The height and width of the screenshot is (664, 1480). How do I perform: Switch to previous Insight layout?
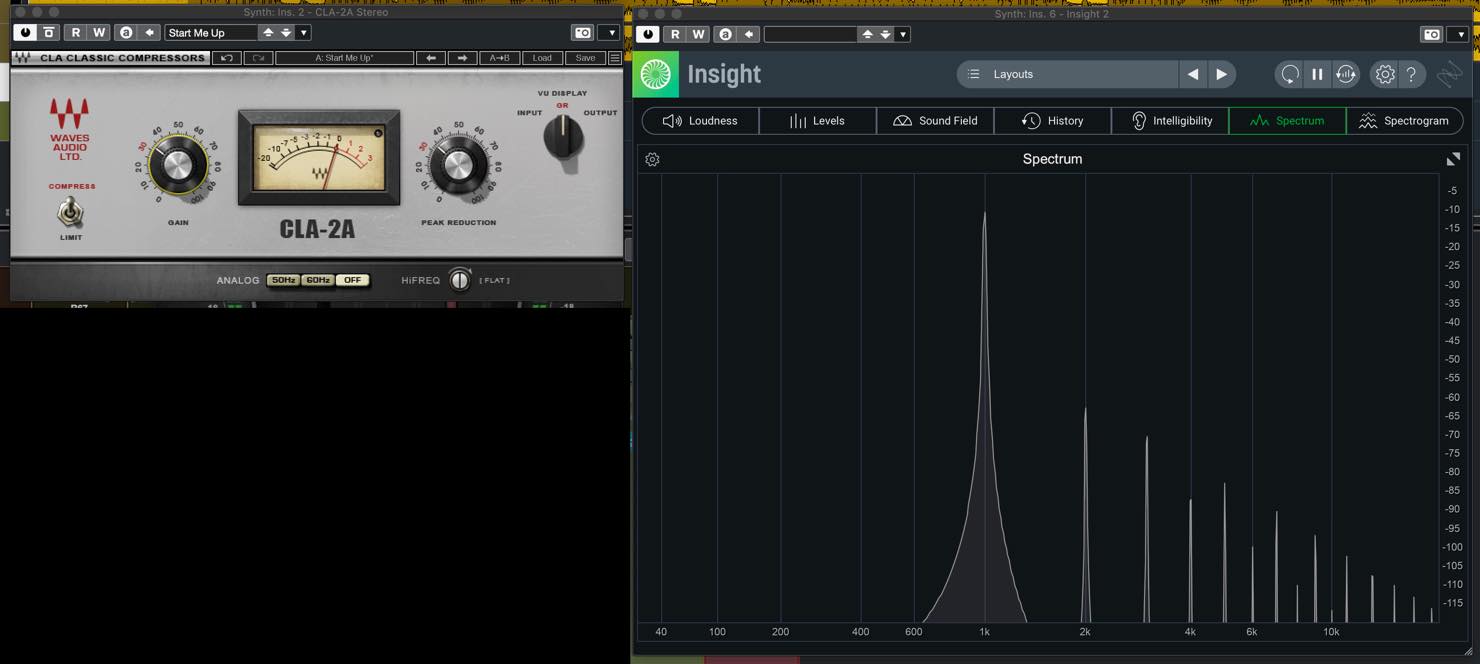pyautogui.click(x=1193, y=74)
